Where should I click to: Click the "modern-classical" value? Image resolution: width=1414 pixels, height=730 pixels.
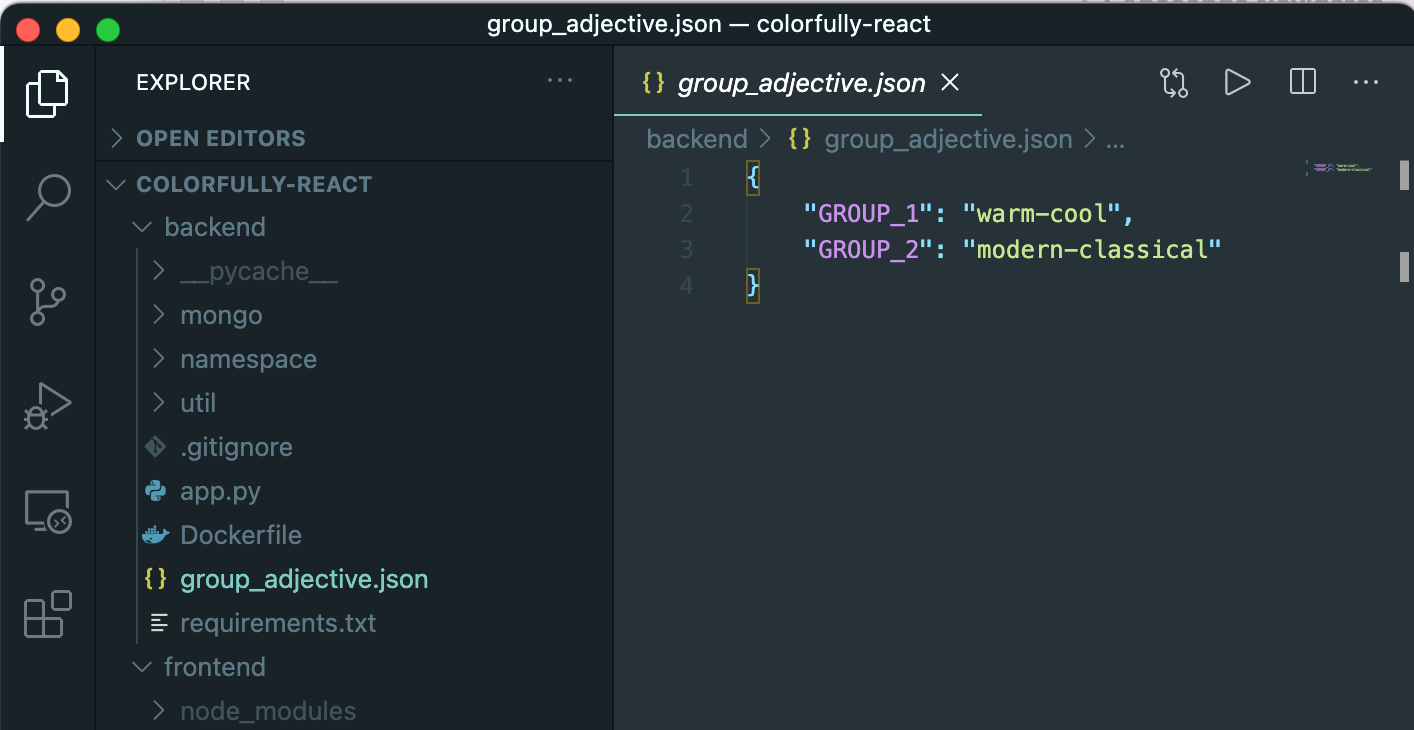coord(1092,249)
